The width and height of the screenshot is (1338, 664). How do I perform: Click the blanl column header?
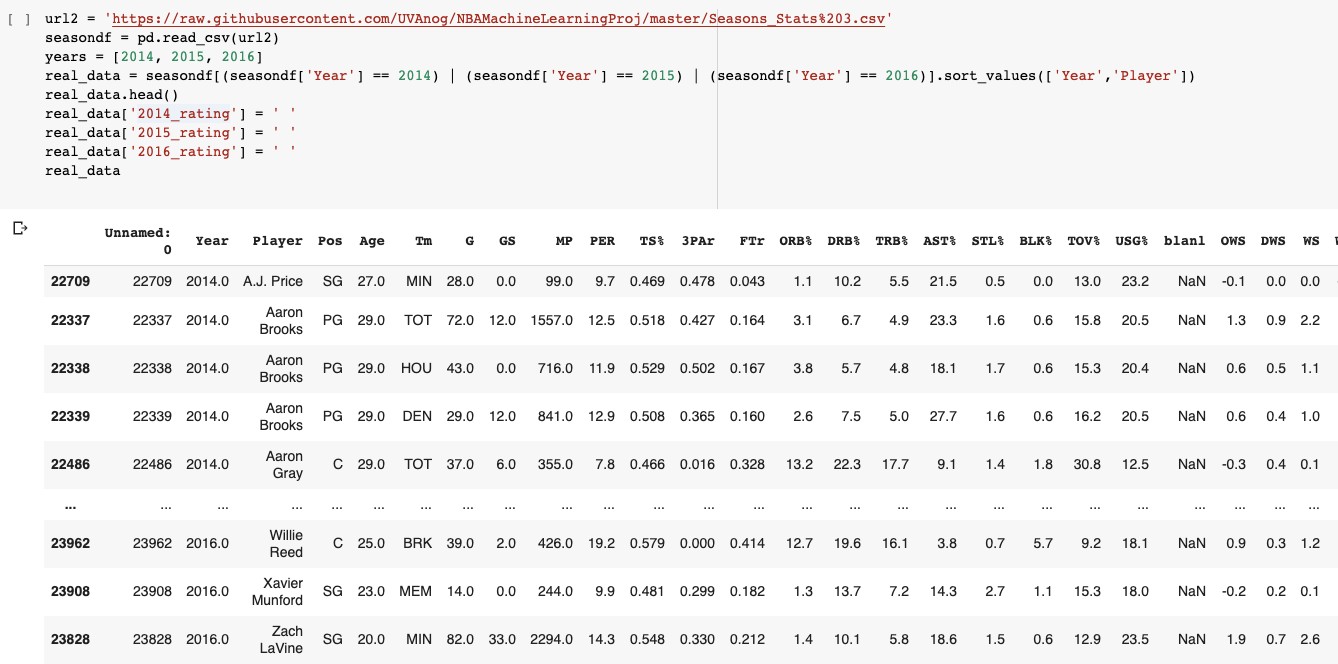(x=1184, y=241)
